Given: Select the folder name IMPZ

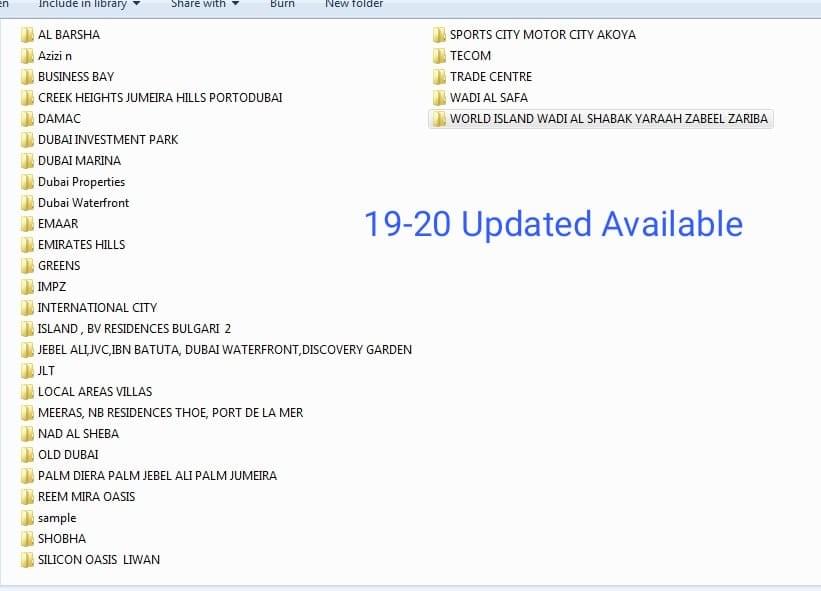Looking at the screenshot, I should pos(52,287).
